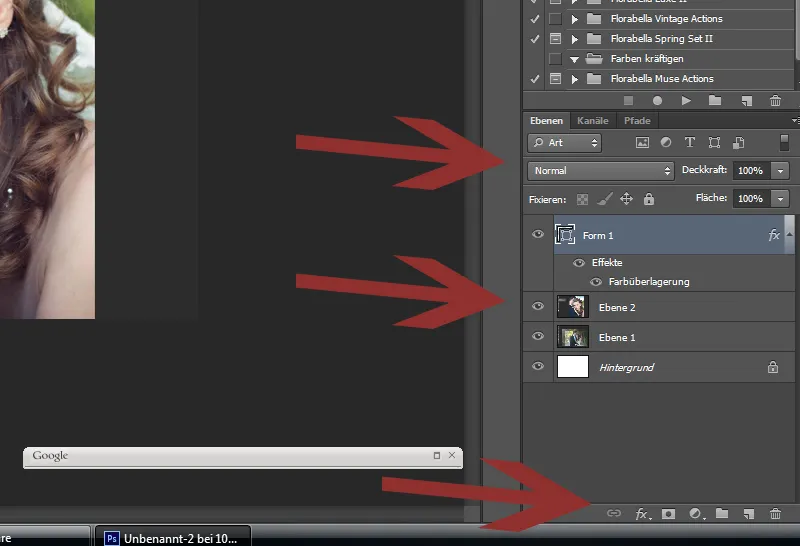
Task: Start recording a new action
Action: coord(657,101)
